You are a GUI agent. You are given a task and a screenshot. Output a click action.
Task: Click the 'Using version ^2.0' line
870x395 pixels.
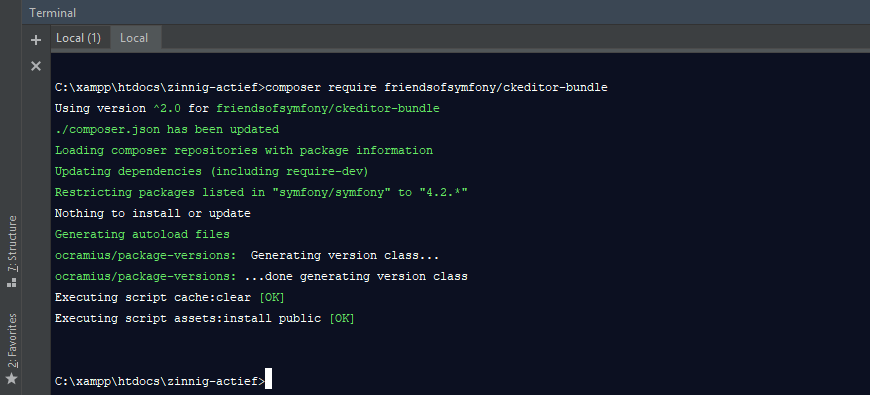[x=247, y=109]
